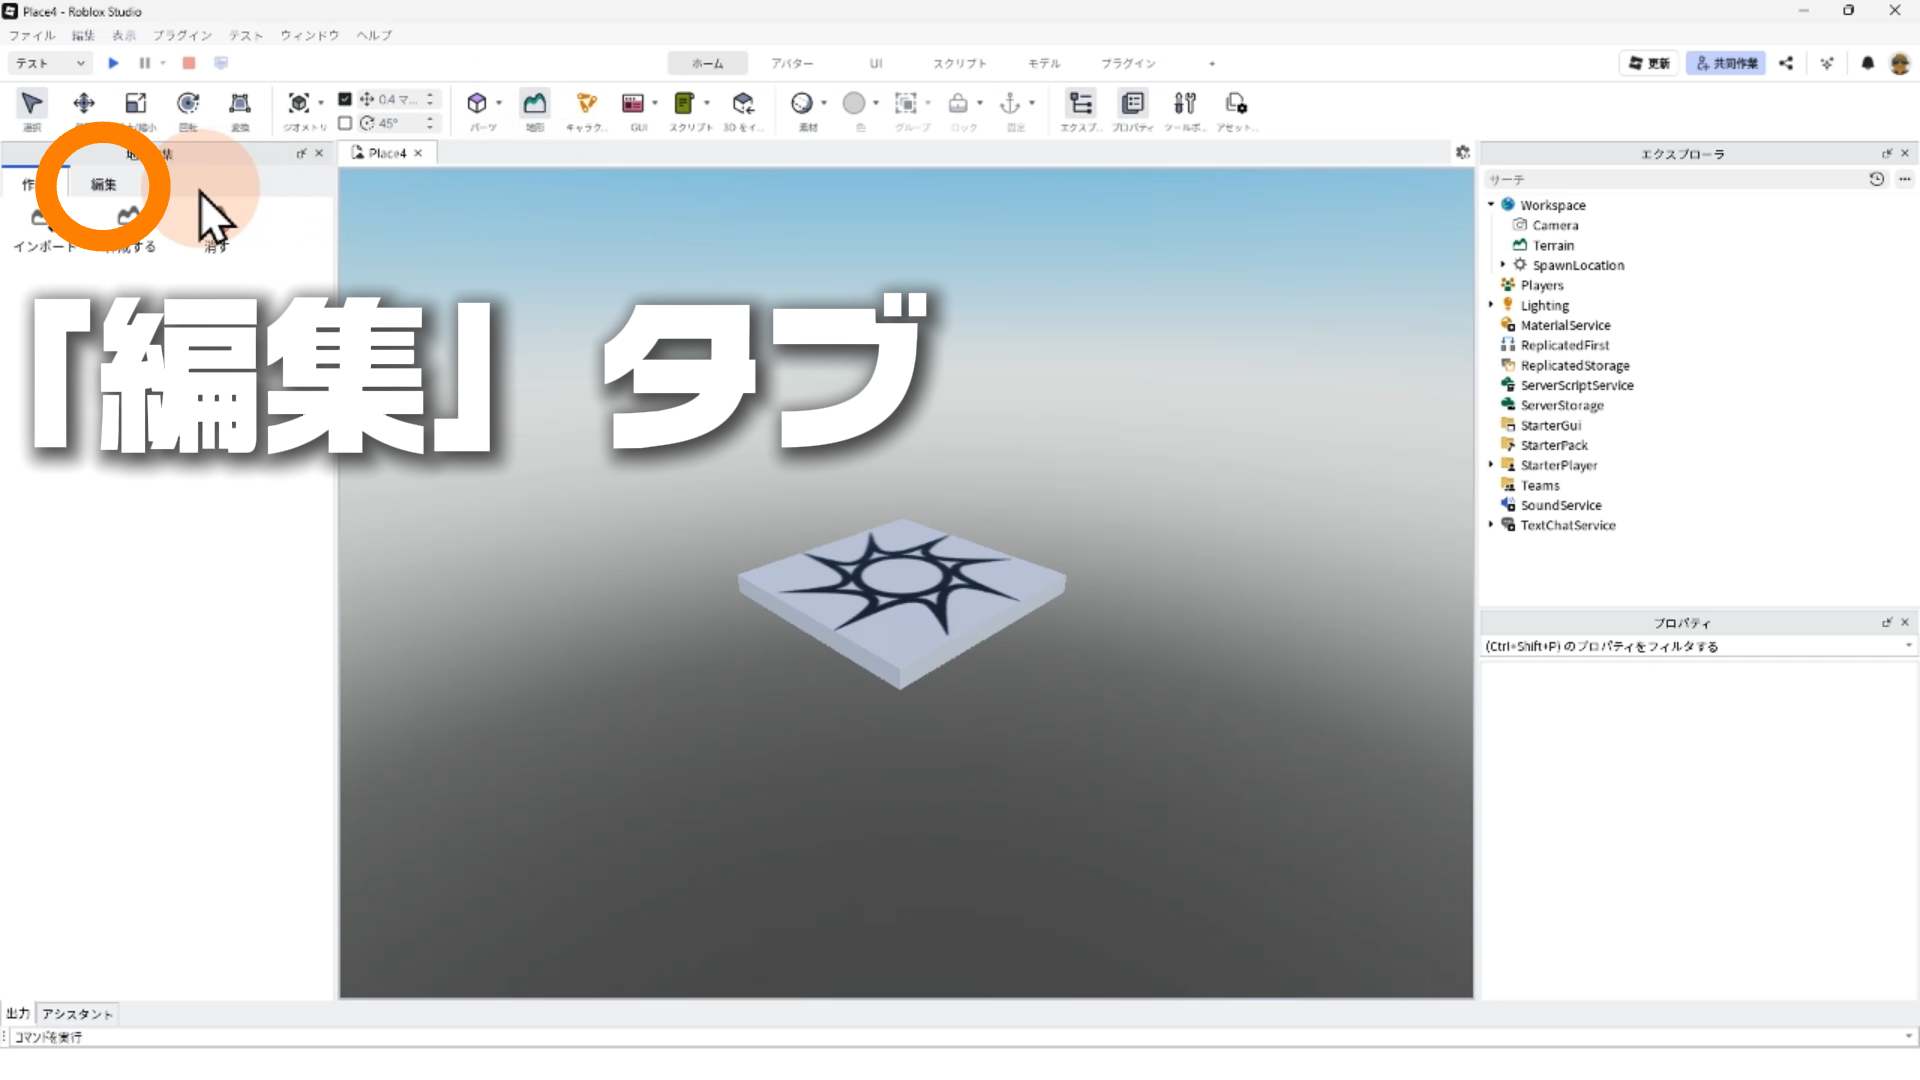Expand the Lighting tree node
1920x1080 pixels.
coord(1491,305)
